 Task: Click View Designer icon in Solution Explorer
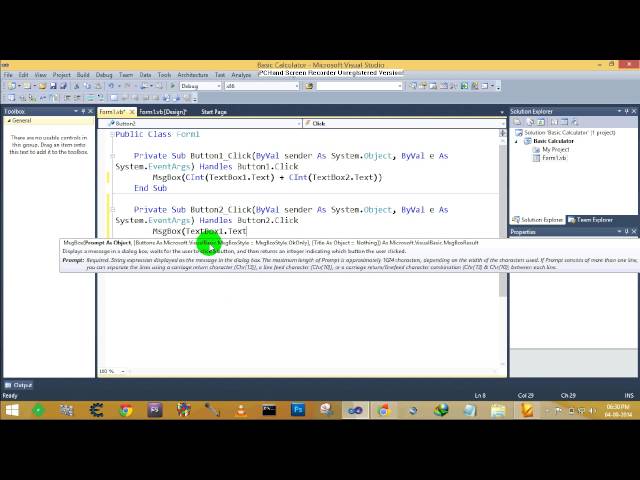[564, 122]
